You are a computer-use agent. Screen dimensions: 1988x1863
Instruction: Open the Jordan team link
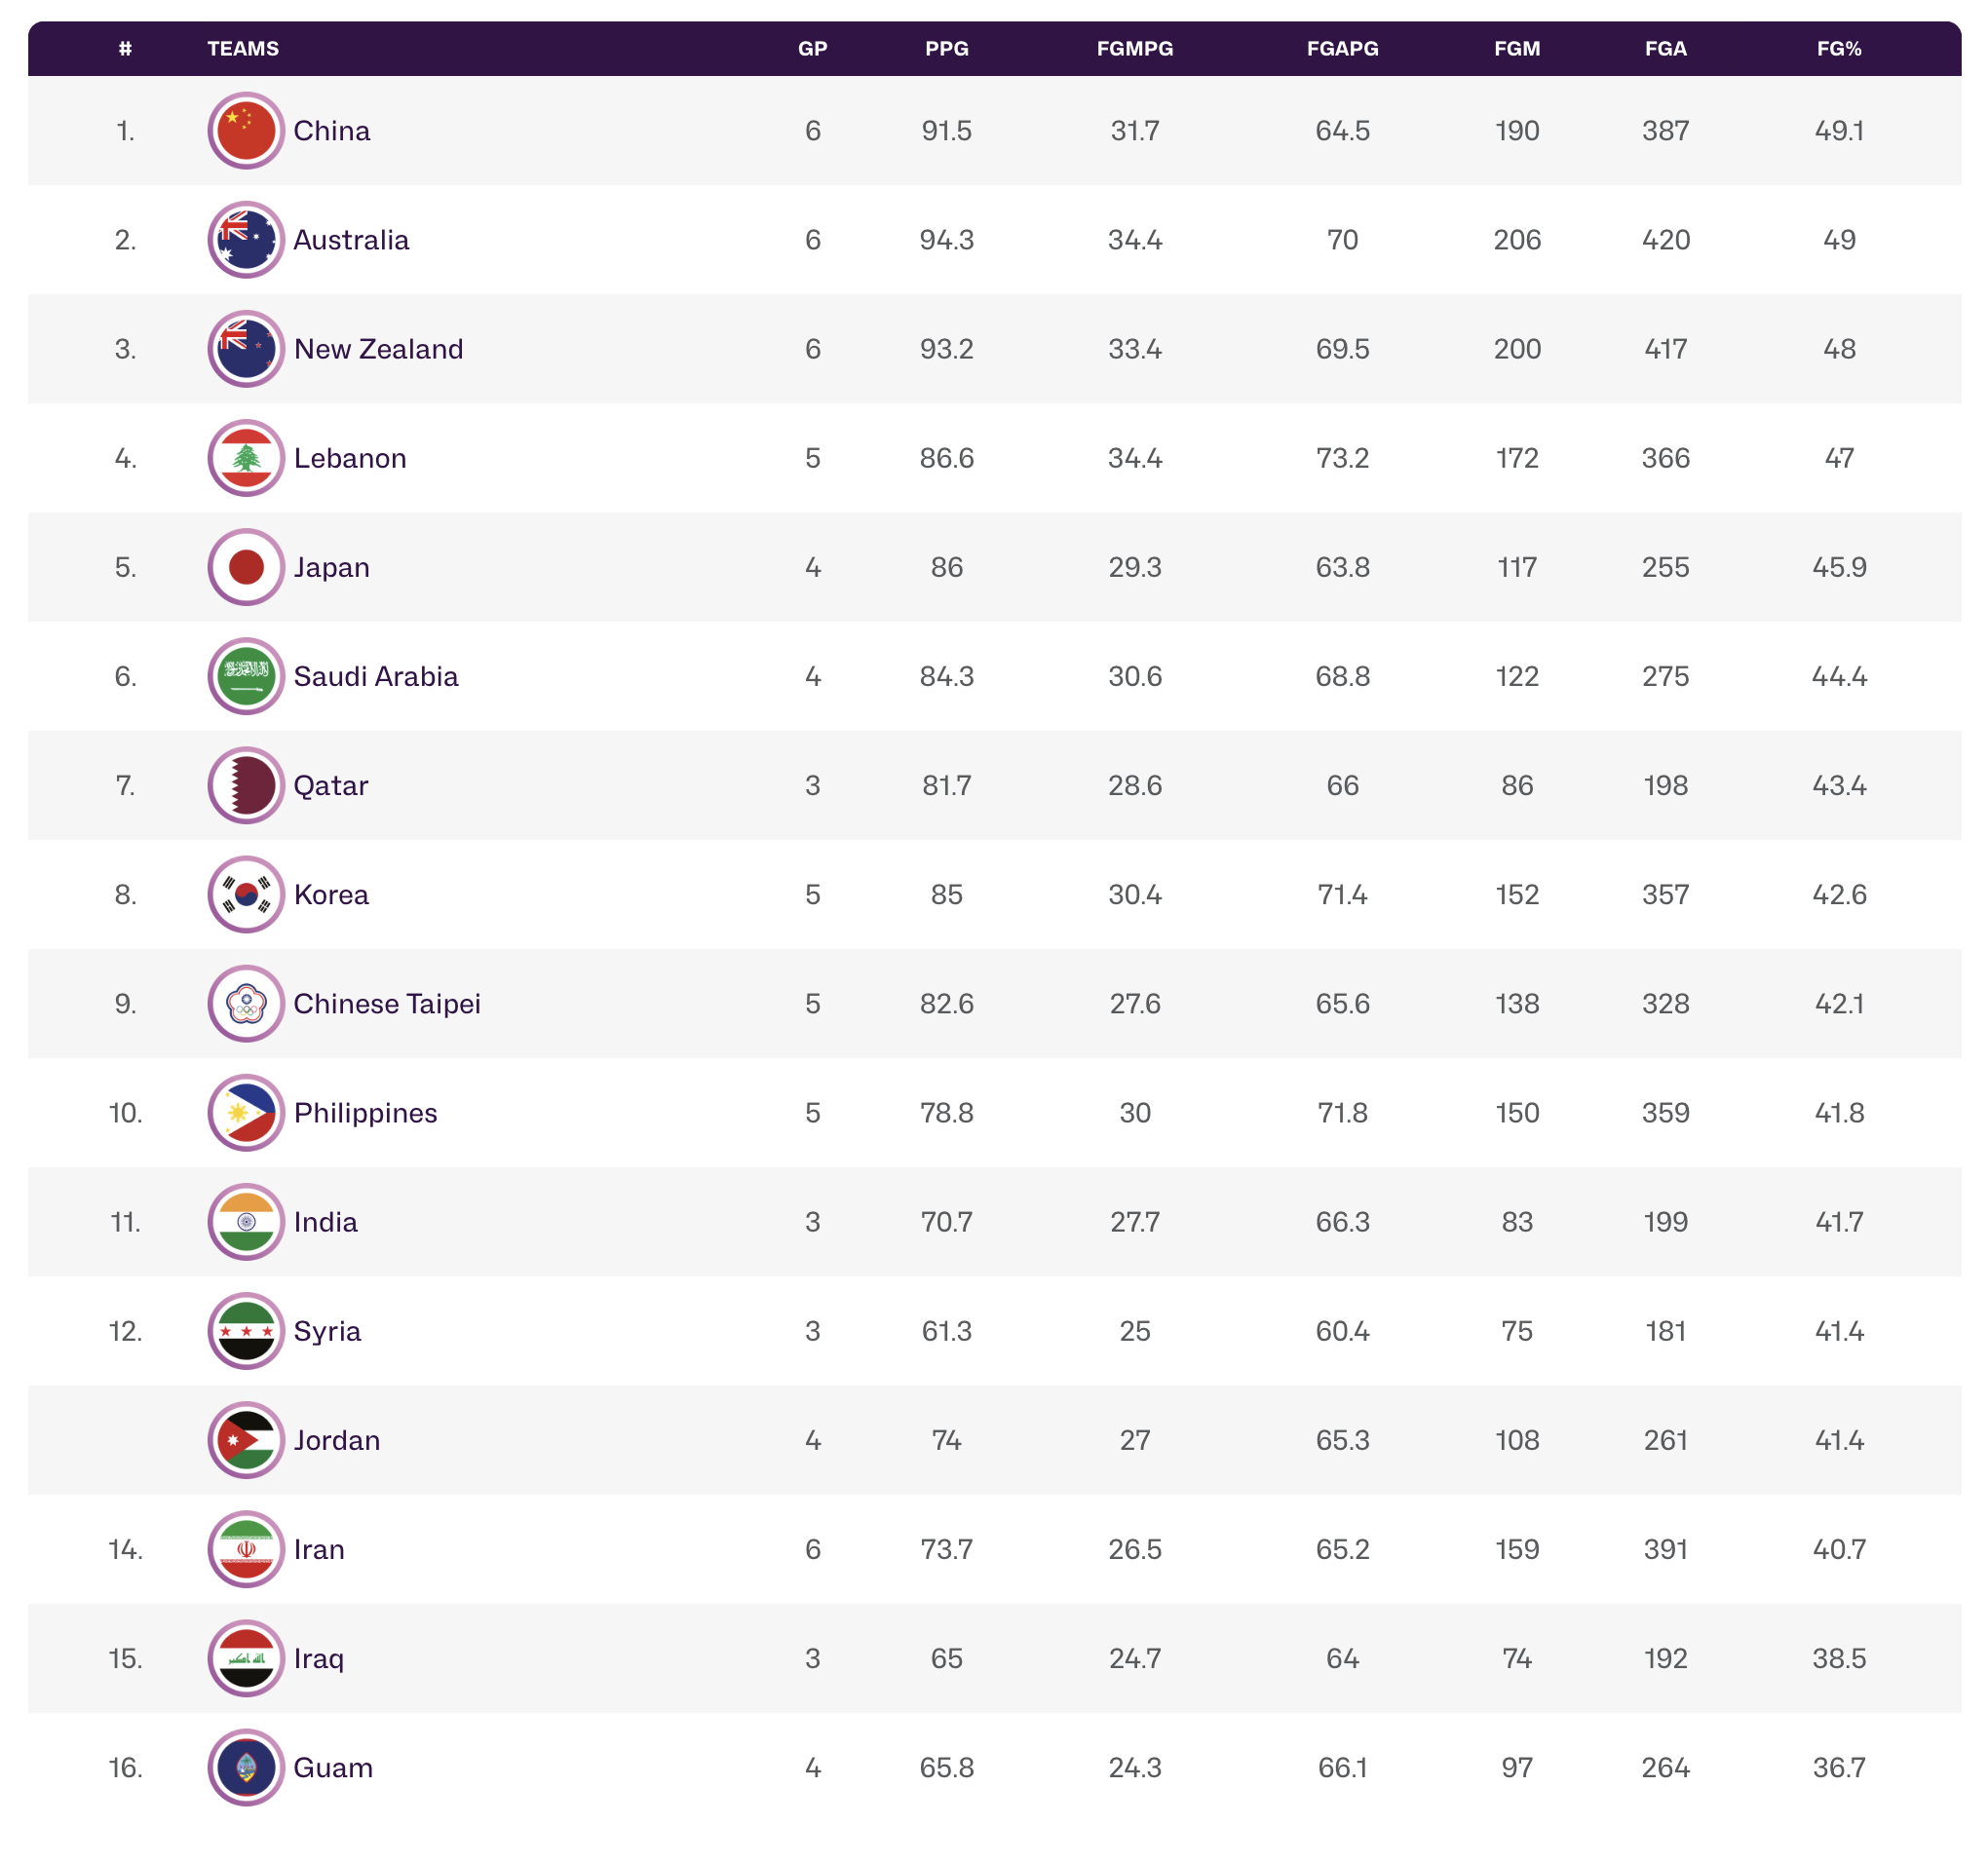[337, 1440]
